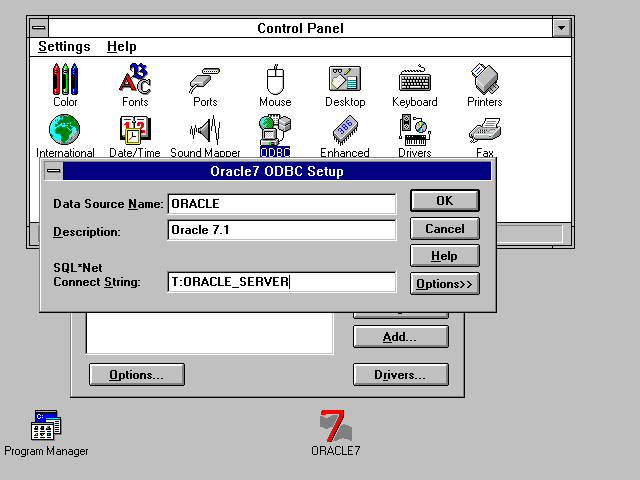Open the Printers icon

(x=484, y=80)
